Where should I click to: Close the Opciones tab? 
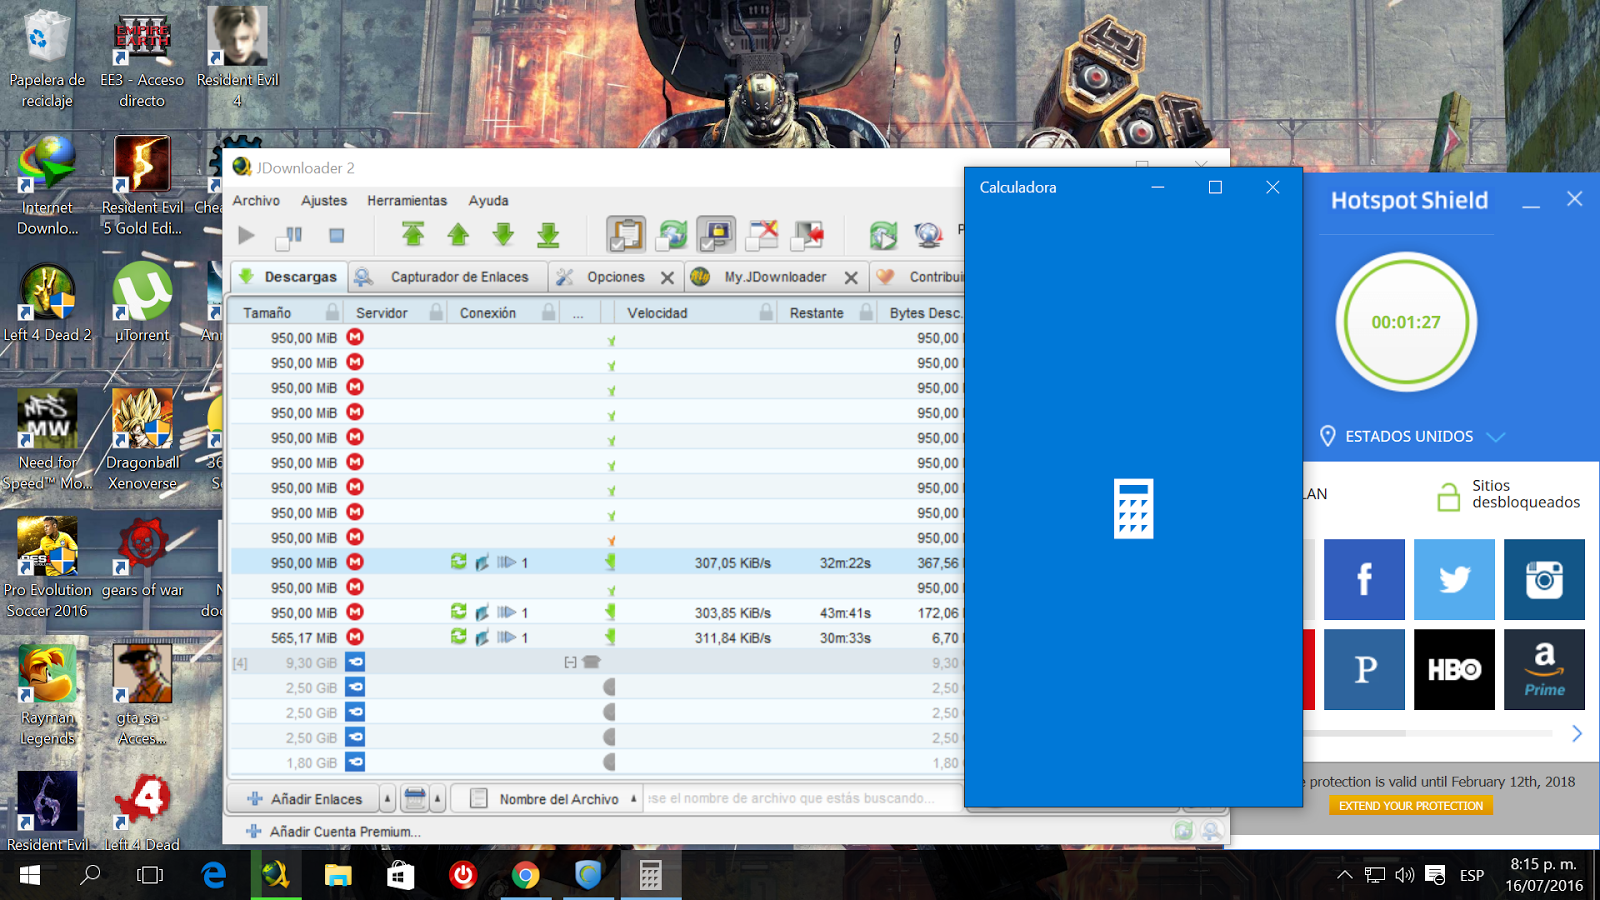[x=667, y=278]
